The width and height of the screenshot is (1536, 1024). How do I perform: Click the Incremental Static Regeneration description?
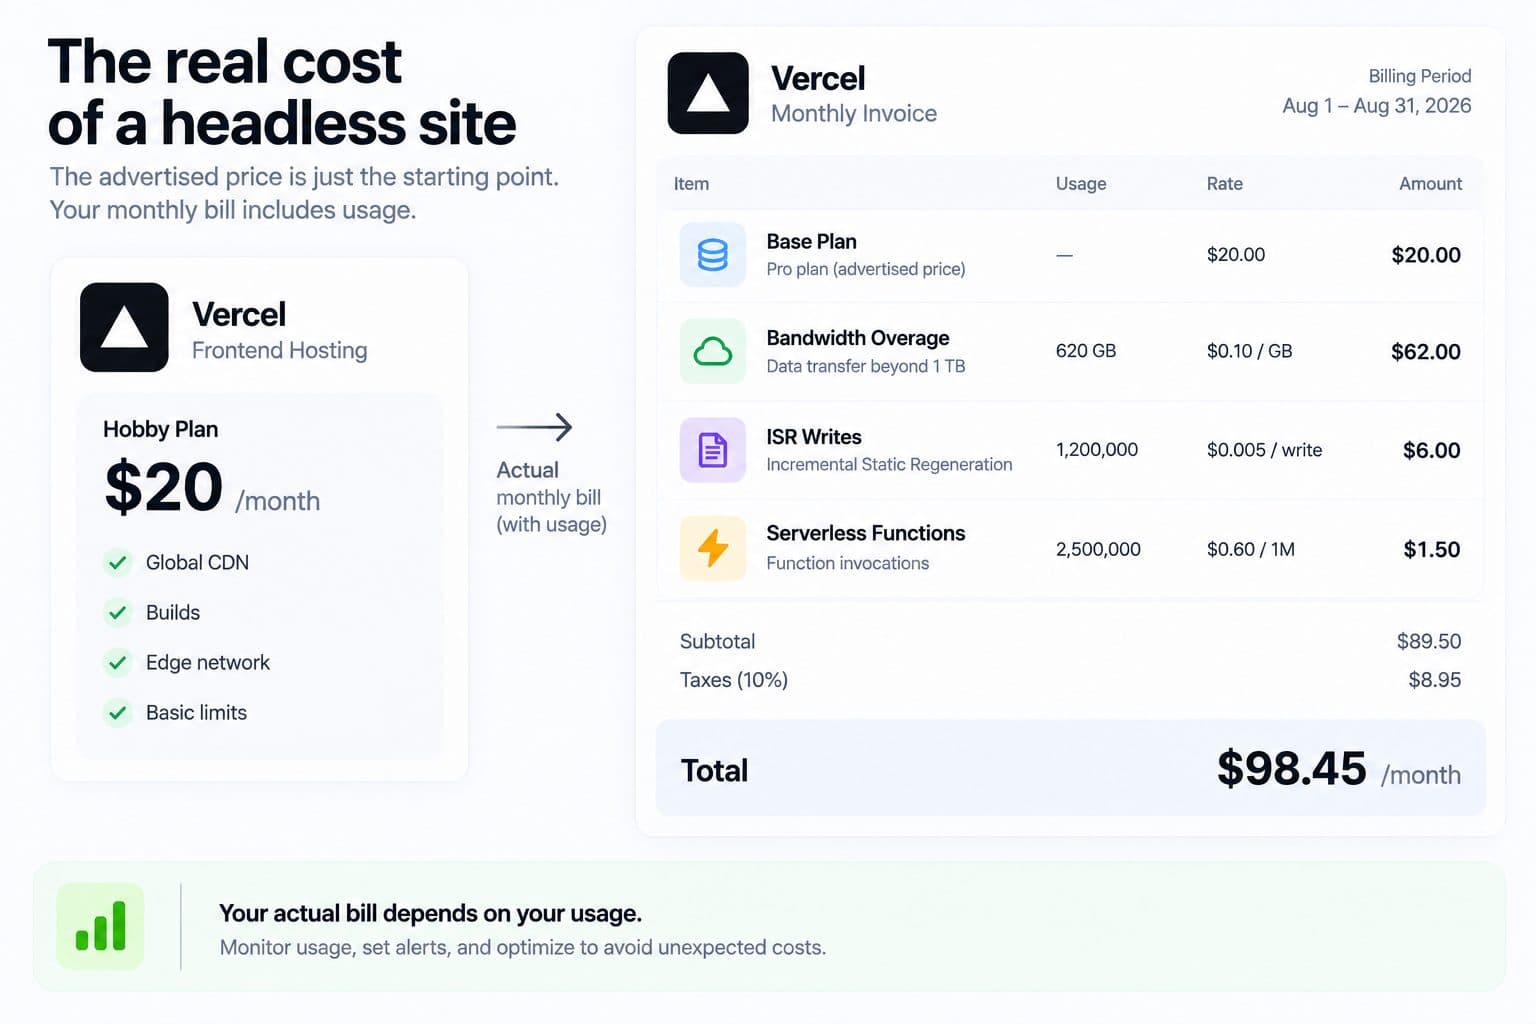(889, 465)
